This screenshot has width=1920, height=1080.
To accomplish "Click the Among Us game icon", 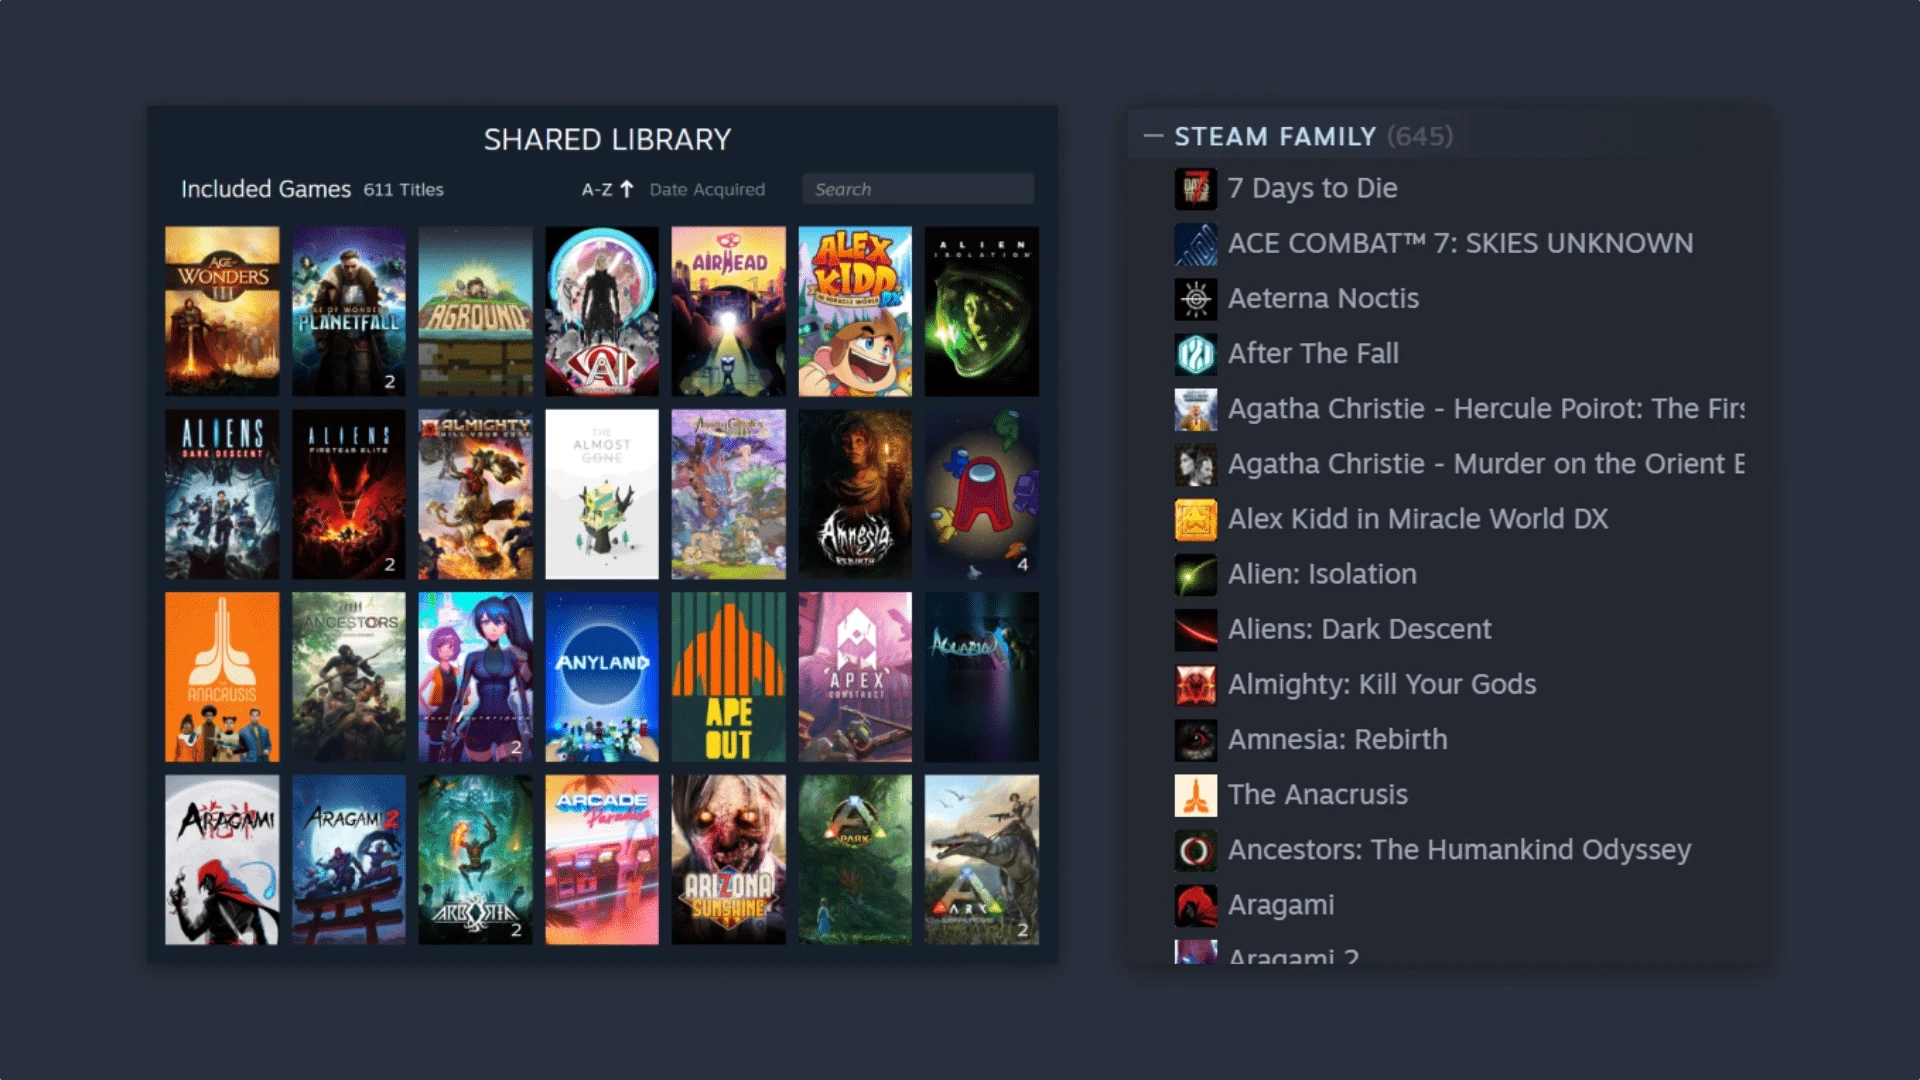I will pyautogui.click(x=981, y=493).
